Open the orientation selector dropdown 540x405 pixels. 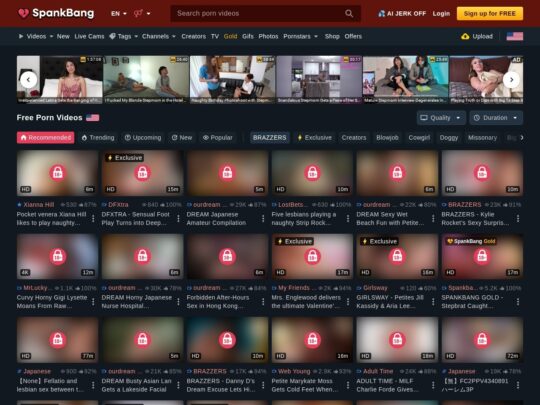142,13
